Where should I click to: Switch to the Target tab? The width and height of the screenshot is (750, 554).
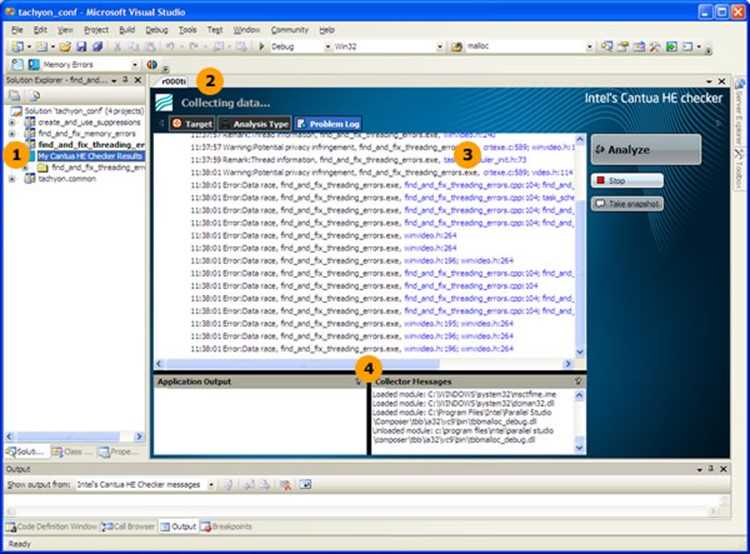tap(192, 124)
